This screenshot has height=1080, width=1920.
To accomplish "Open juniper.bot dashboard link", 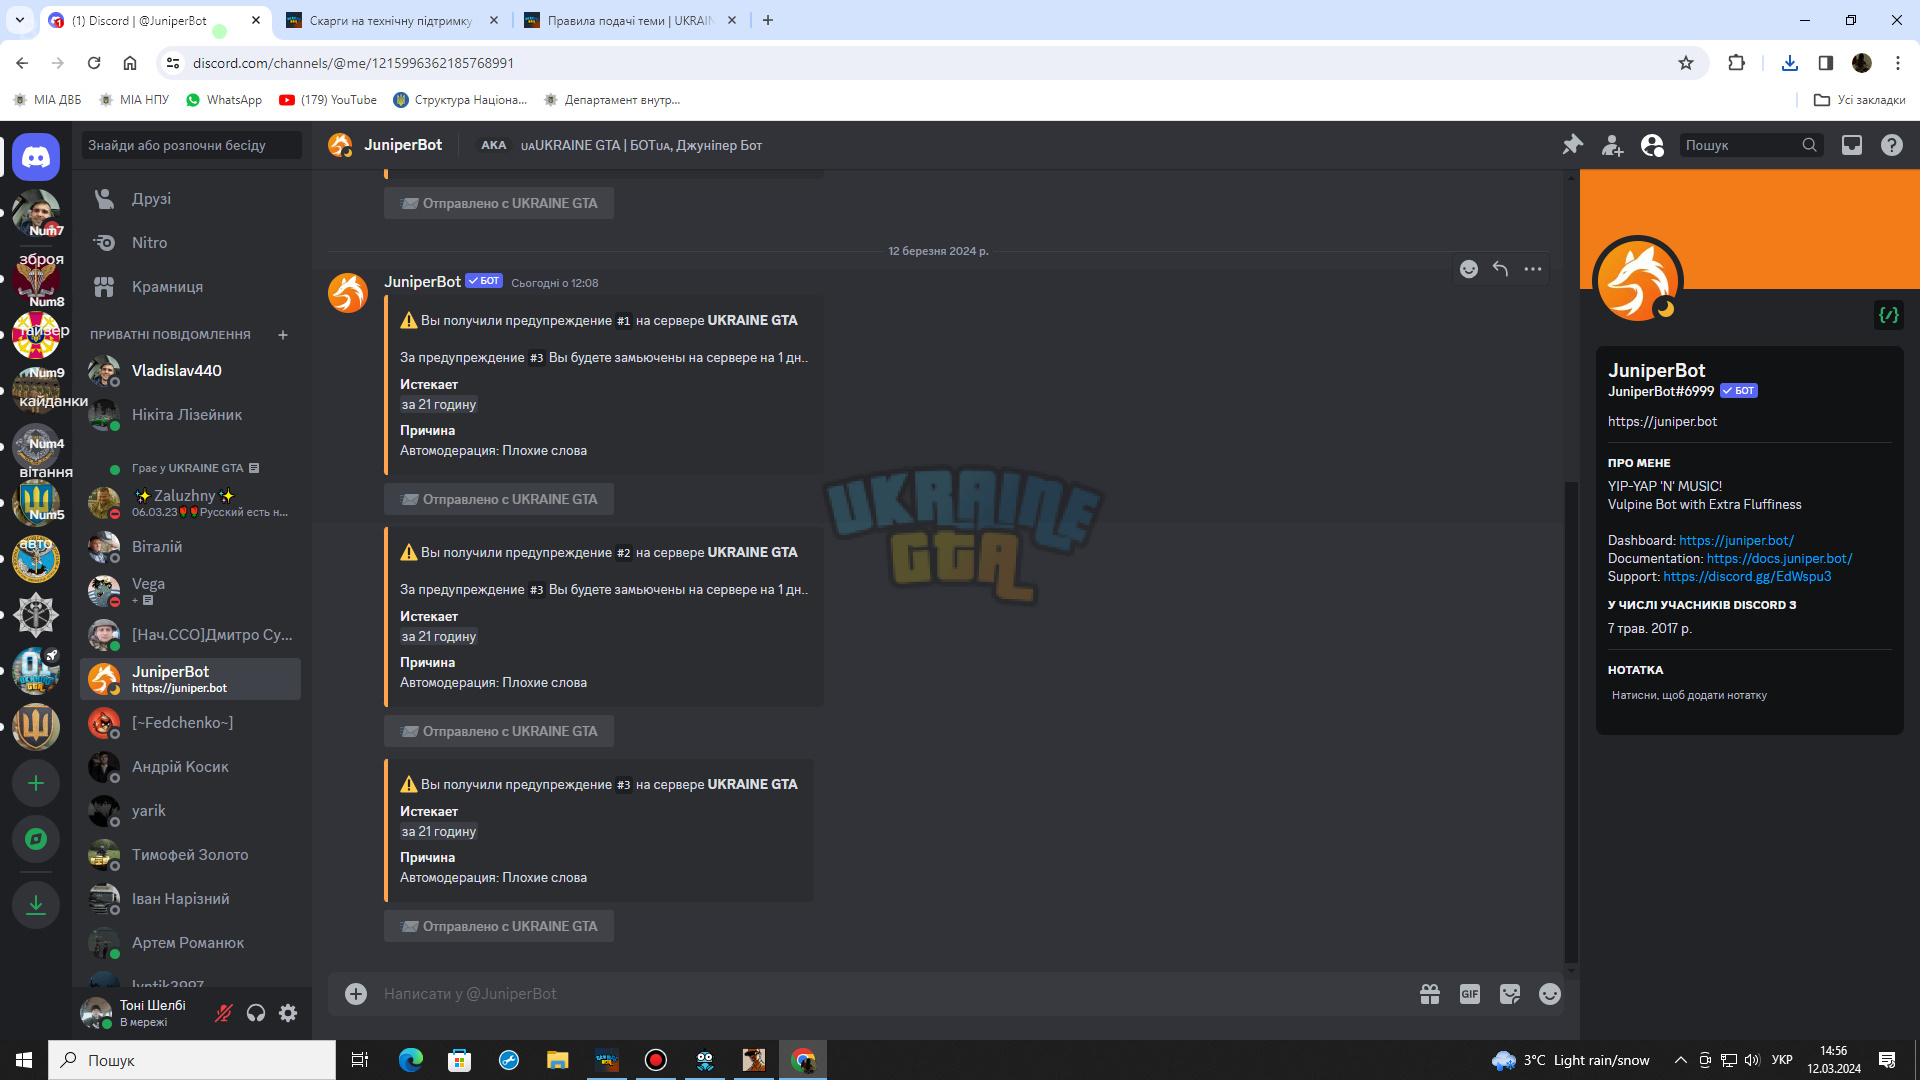I will 1736,540.
